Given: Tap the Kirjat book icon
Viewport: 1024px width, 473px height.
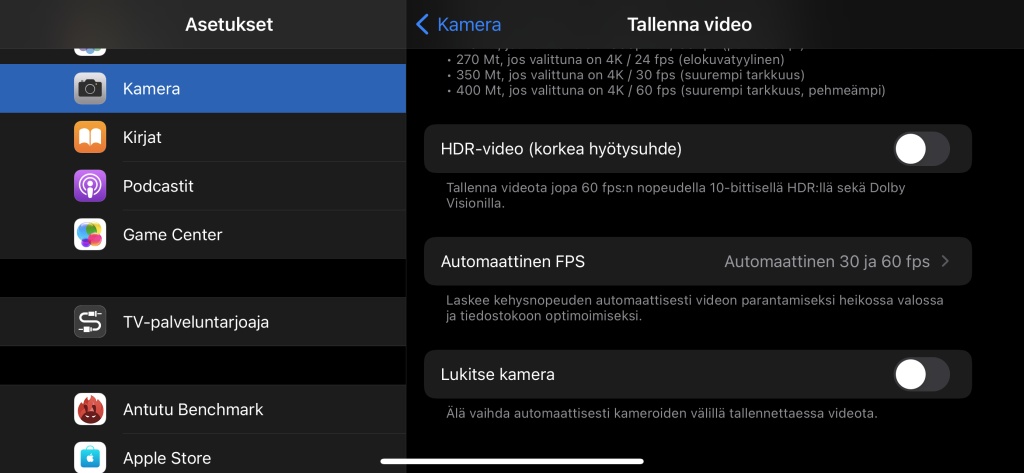Looking at the screenshot, I should (90, 137).
